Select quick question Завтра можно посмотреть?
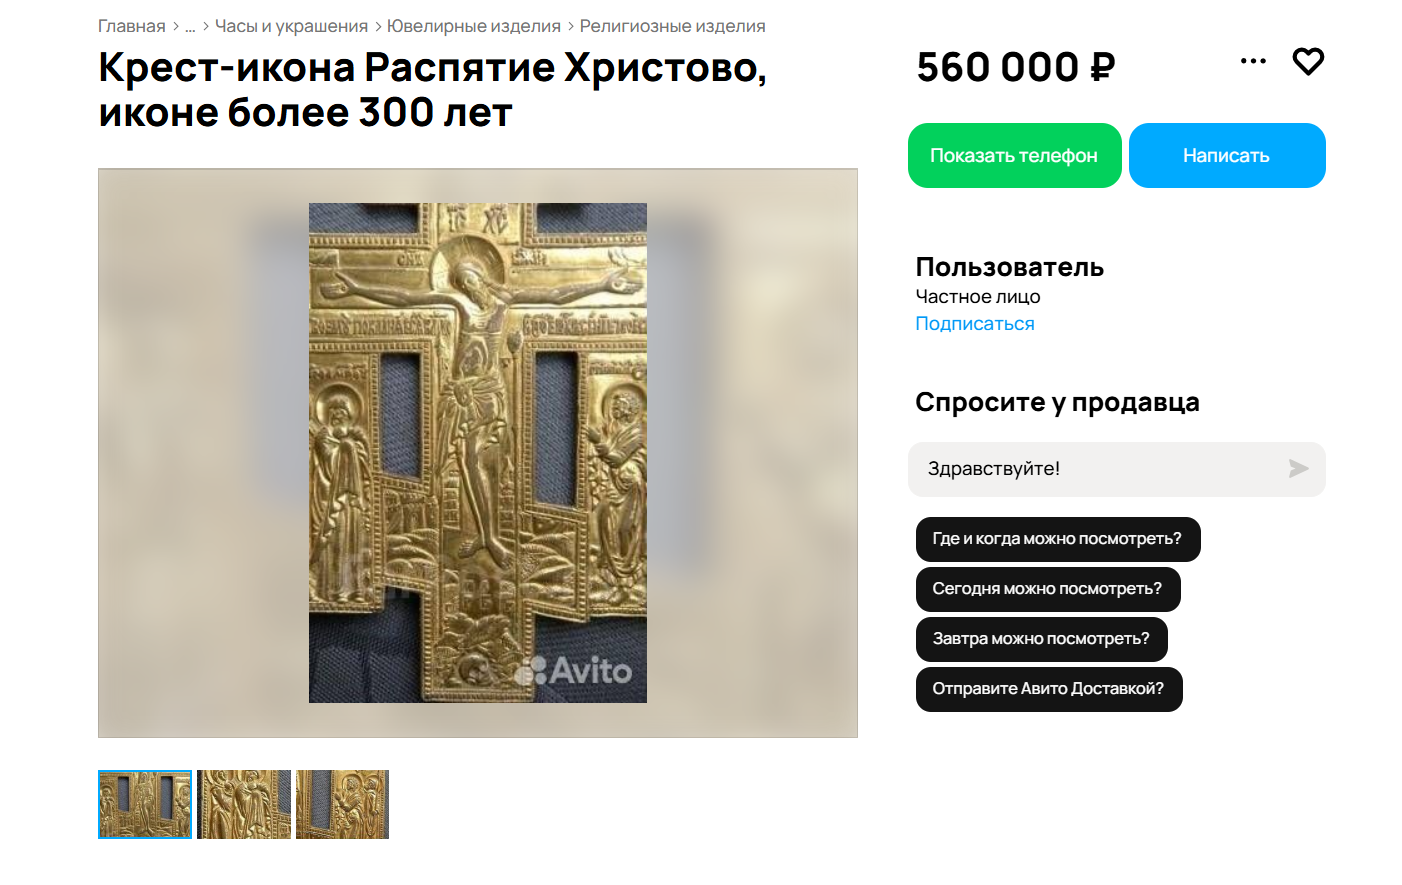The width and height of the screenshot is (1402, 885). tap(1042, 639)
